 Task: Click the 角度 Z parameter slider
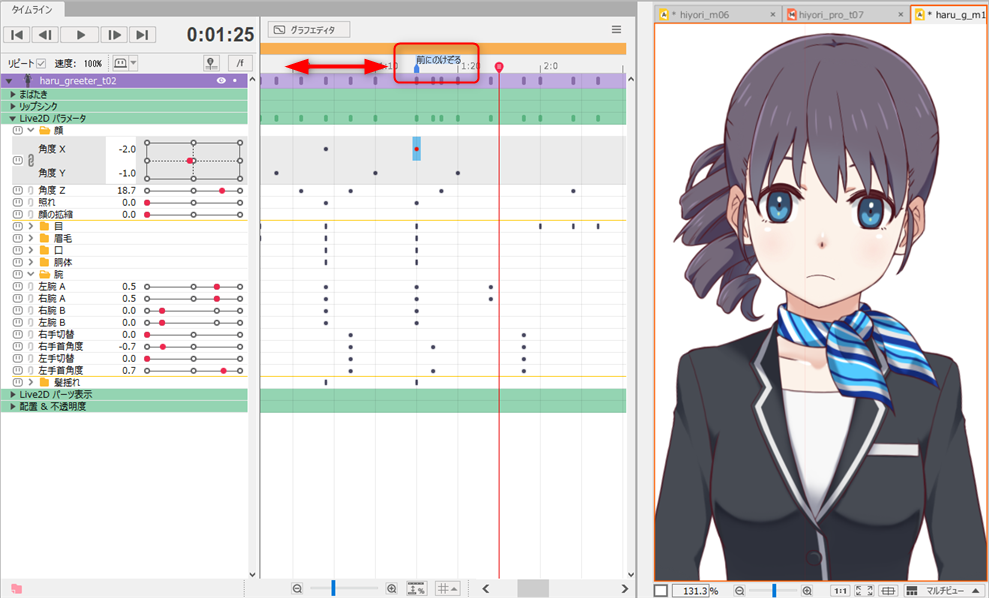coord(194,190)
